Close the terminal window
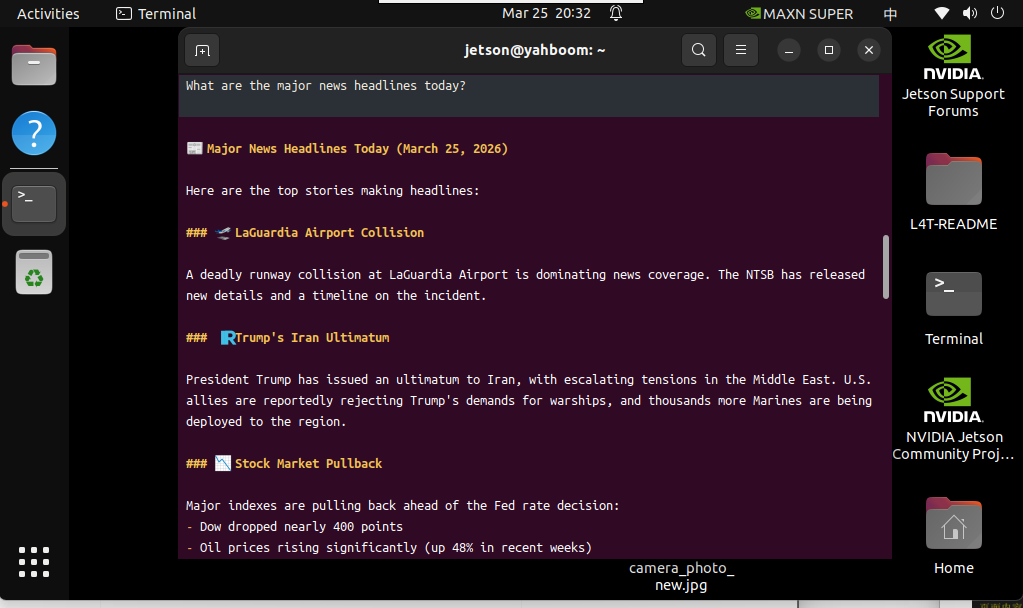 [x=868, y=50]
